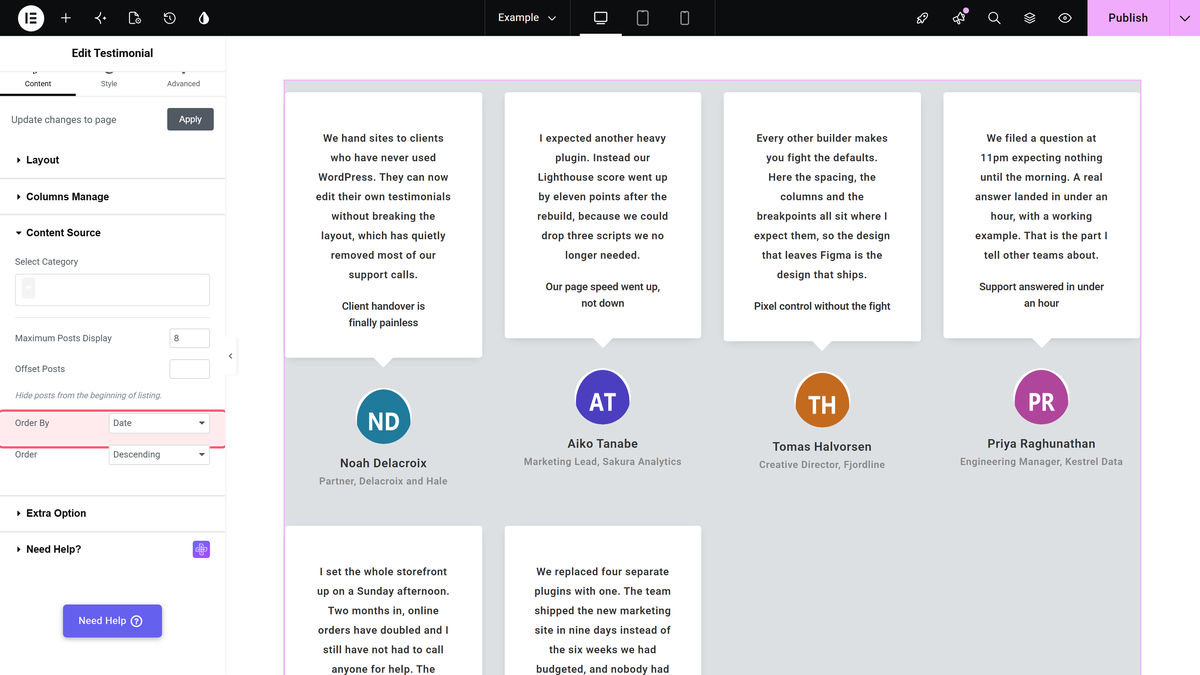Open the page settings document icon
The image size is (1200, 675).
[x=135, y=18]
